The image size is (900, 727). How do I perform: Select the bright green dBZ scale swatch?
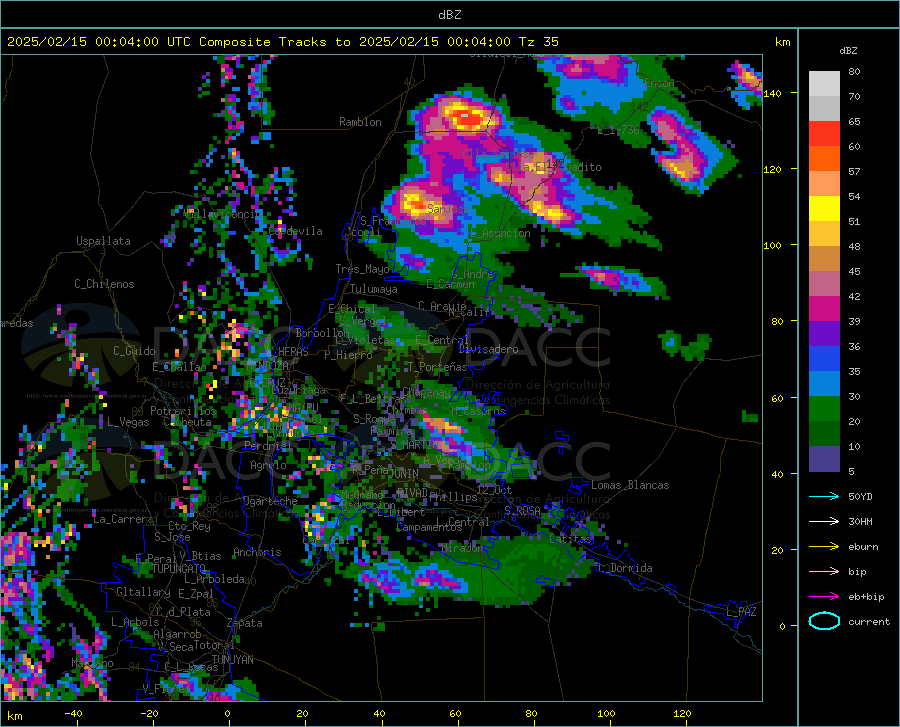coord(824,409)
